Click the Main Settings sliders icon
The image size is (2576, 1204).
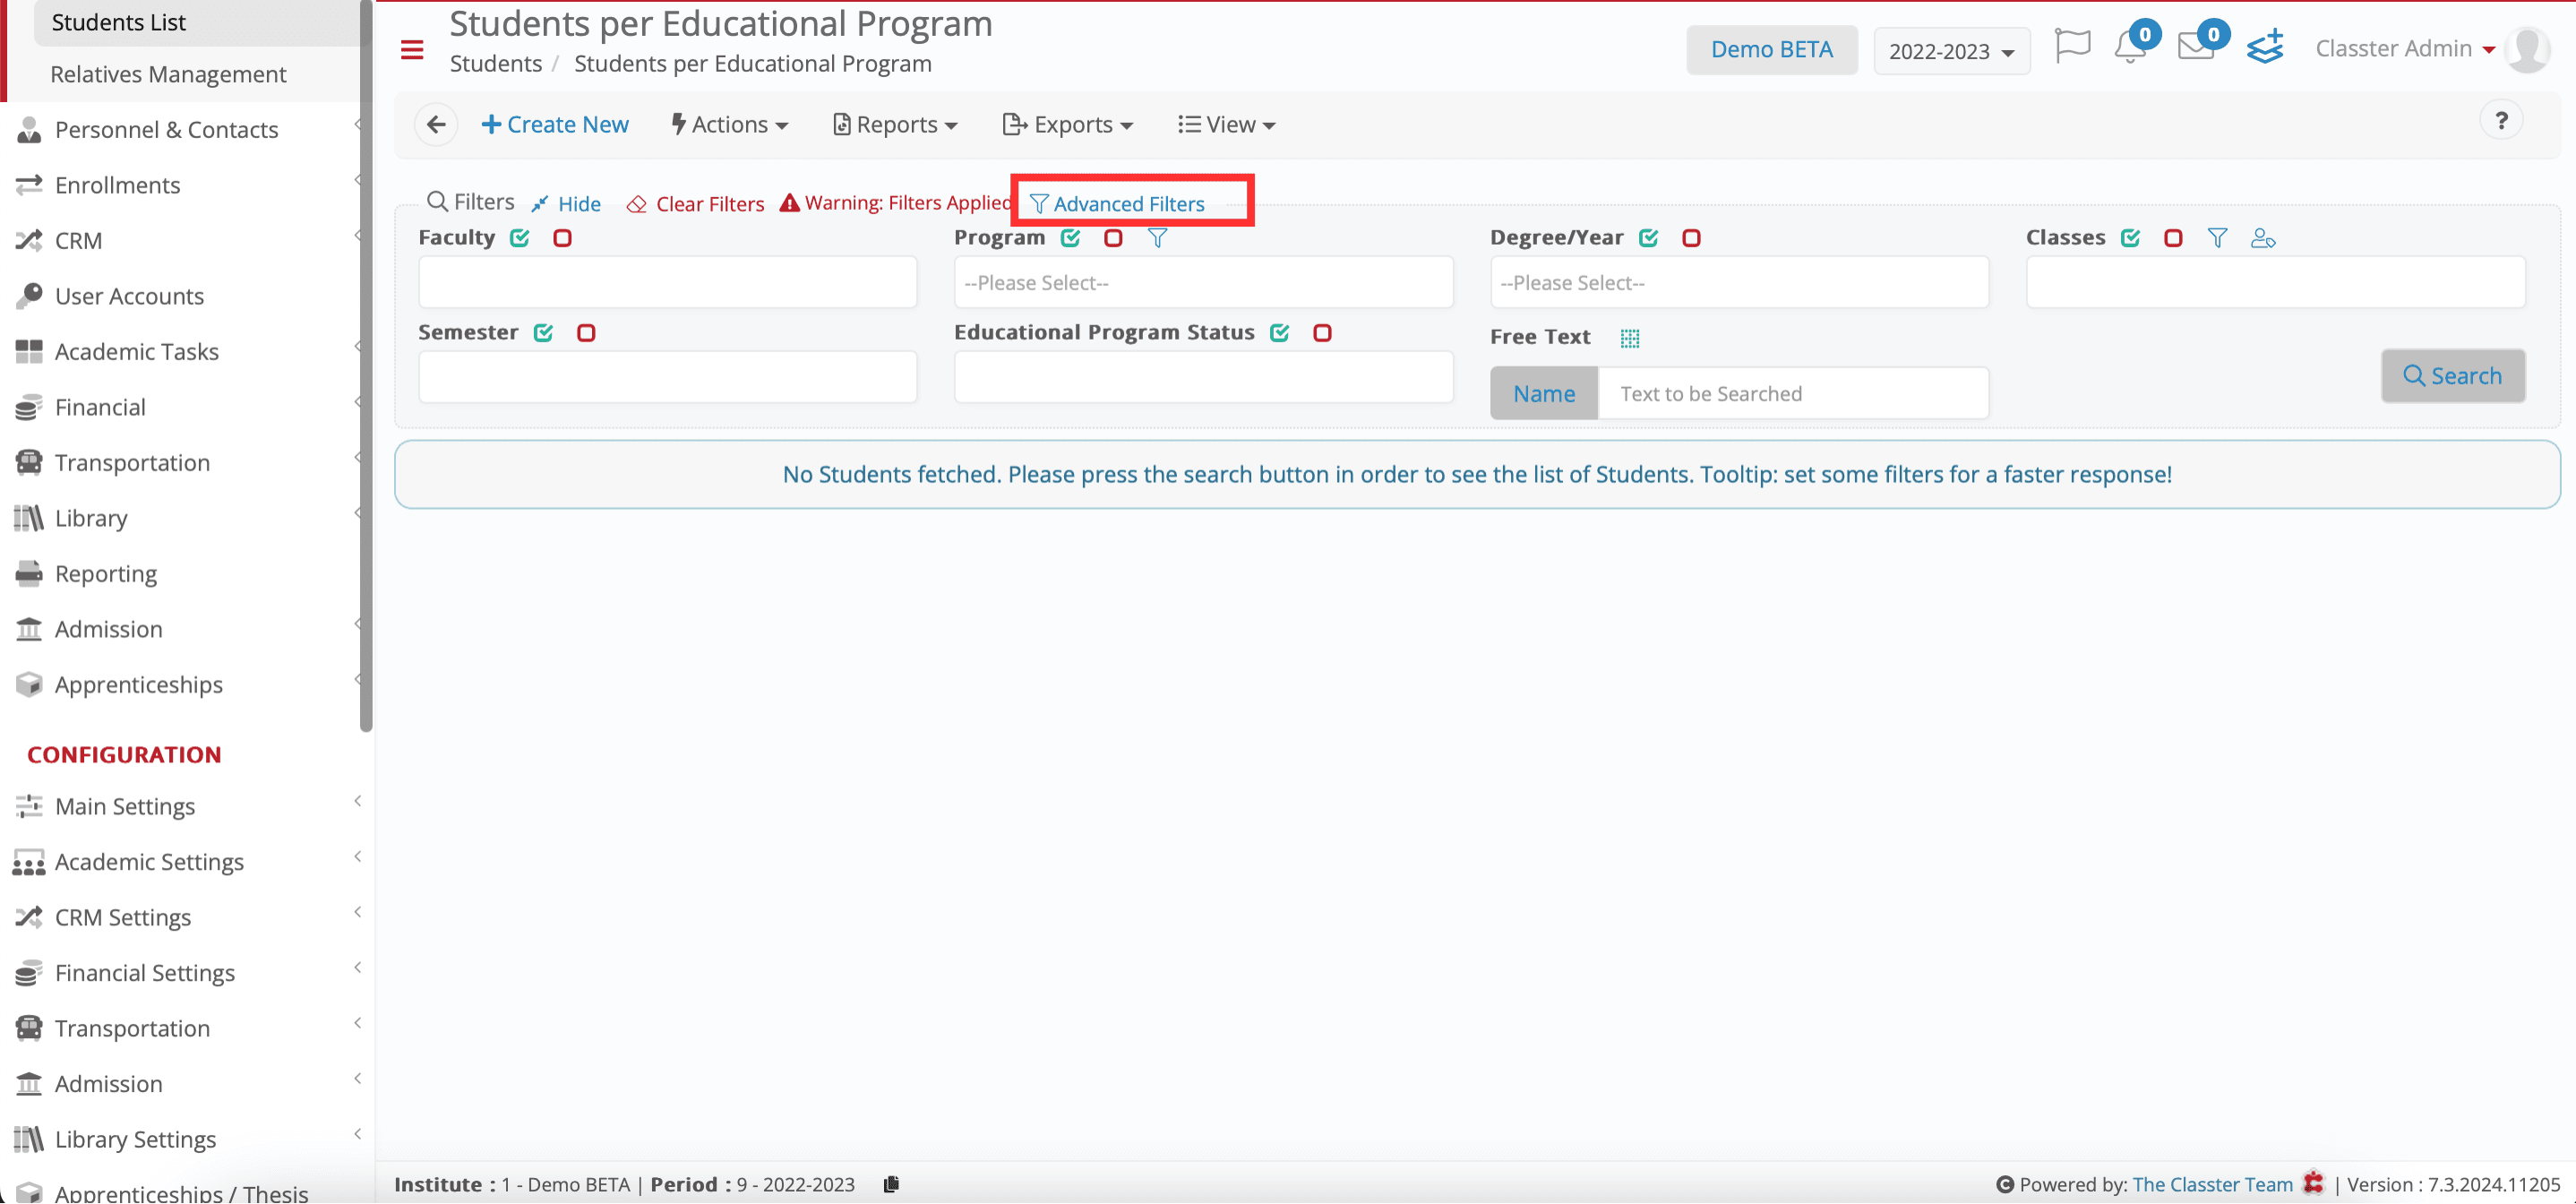pos(29,806)
